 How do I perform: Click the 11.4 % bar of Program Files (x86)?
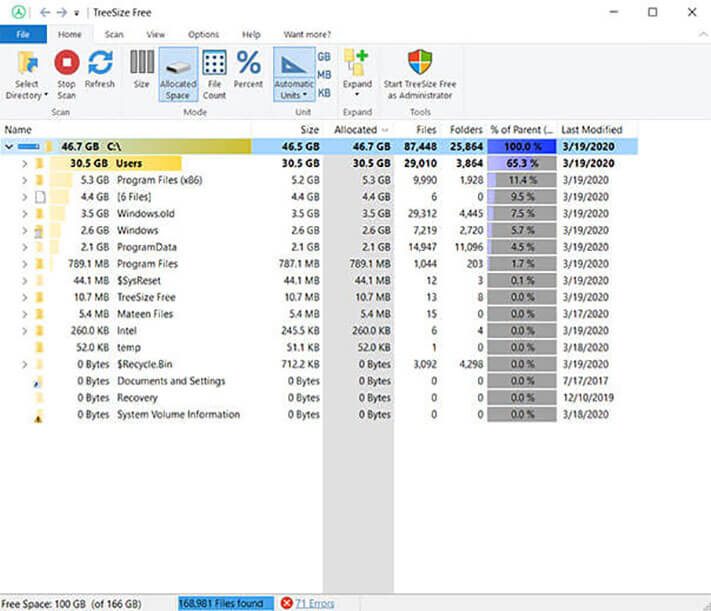click(x=522, y=181)
